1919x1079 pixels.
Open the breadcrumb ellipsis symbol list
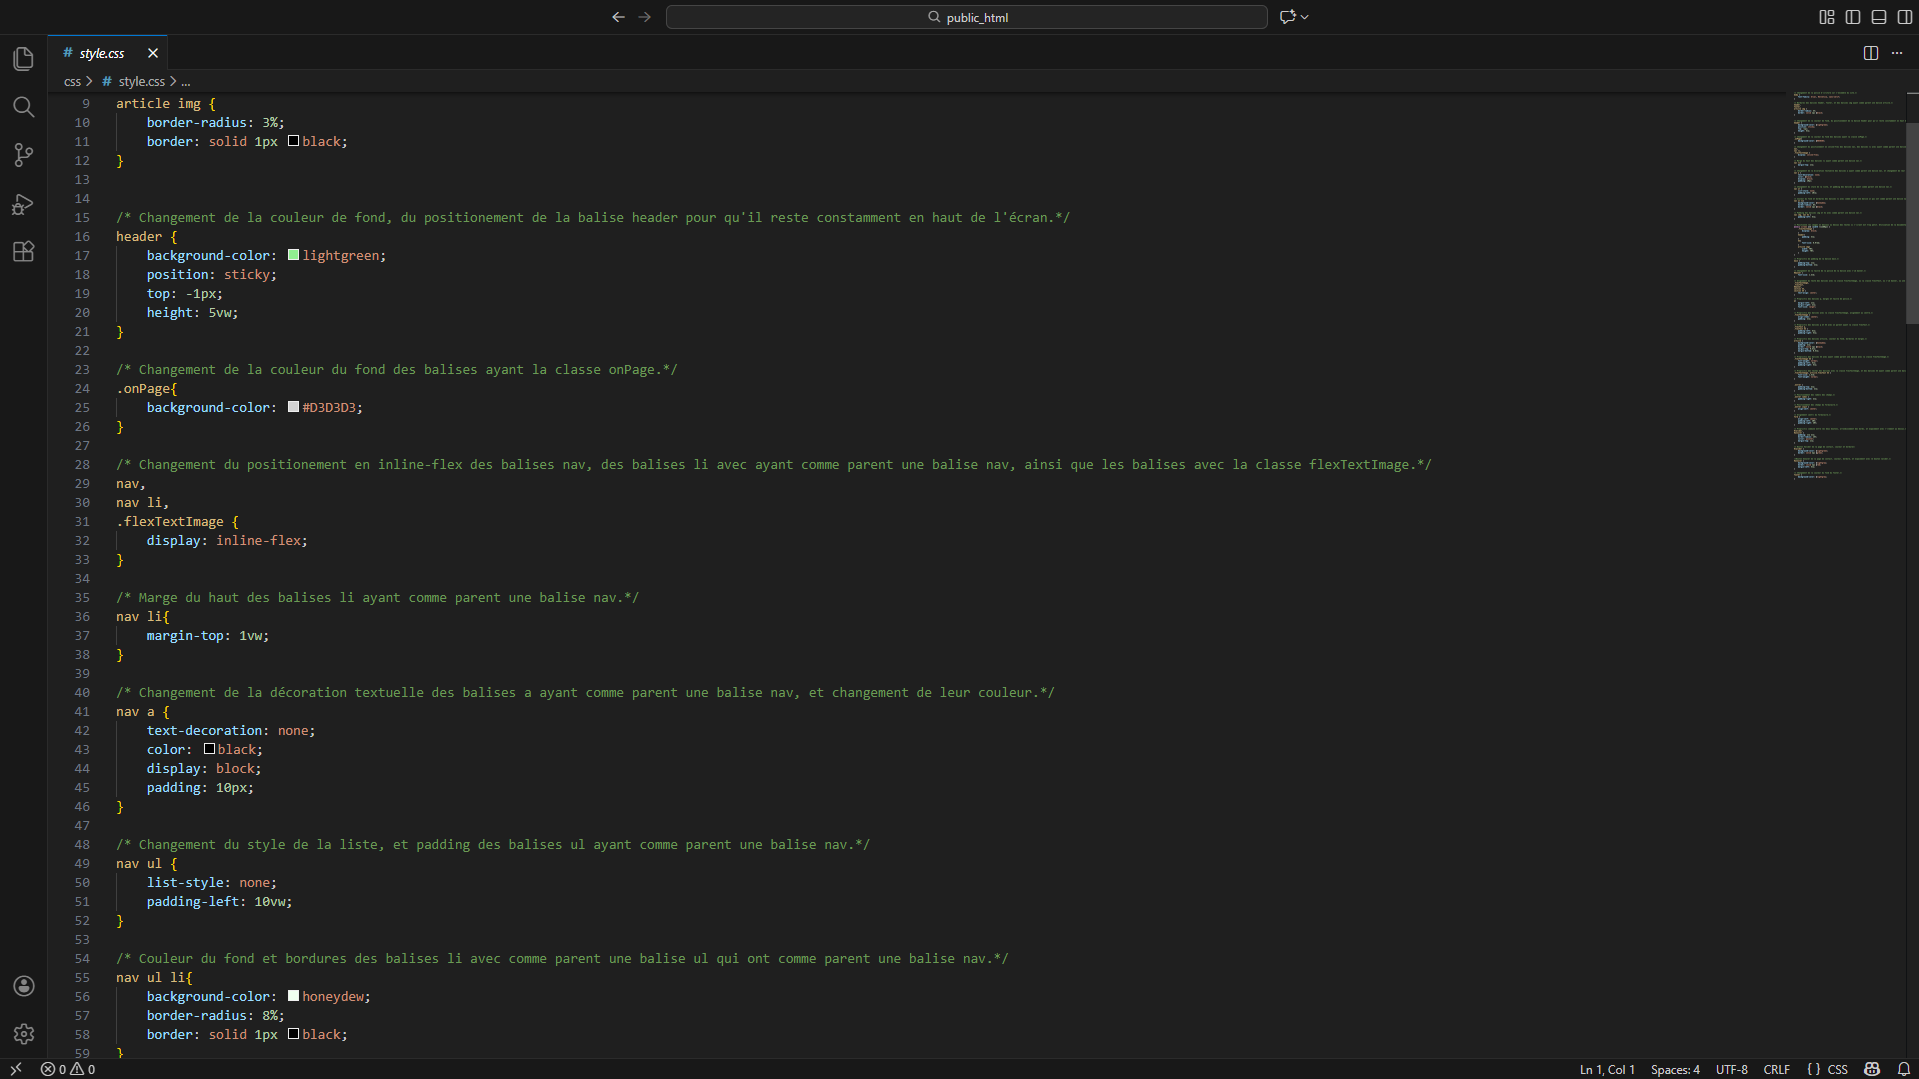[x=185, y=82]
